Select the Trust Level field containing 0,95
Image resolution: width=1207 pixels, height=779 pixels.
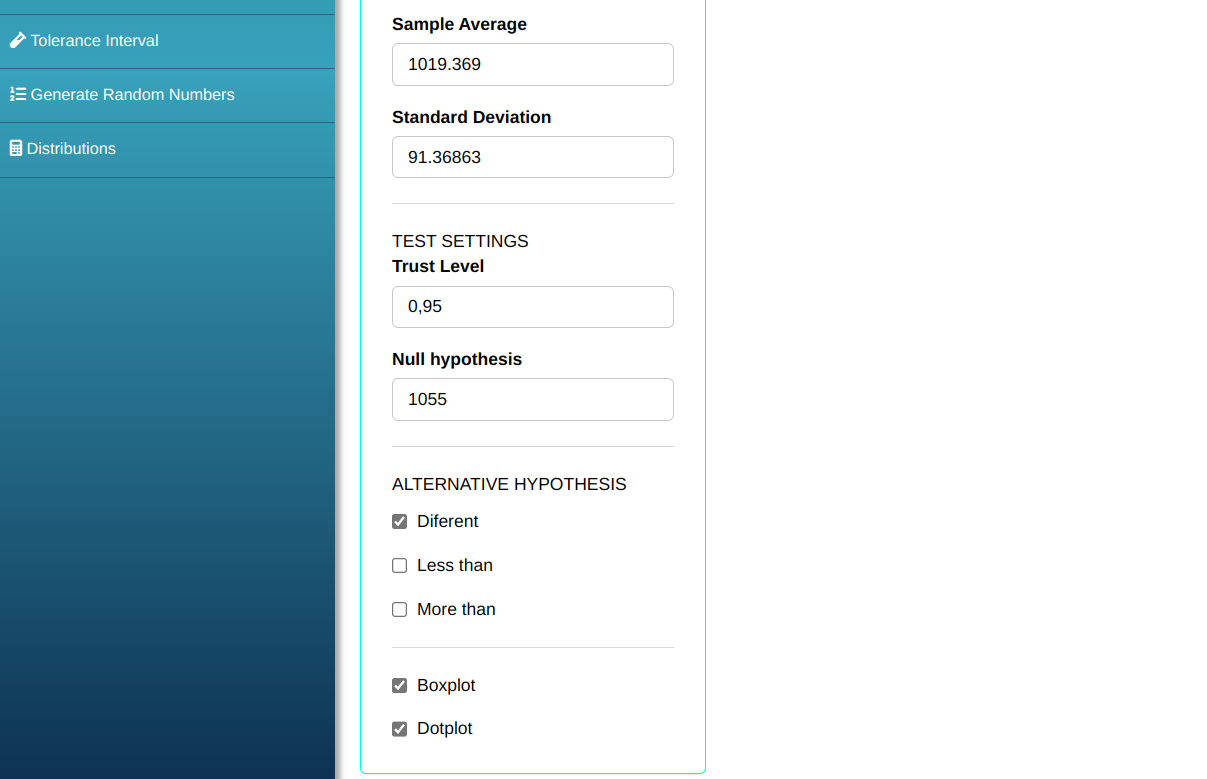tap(532, 307)
